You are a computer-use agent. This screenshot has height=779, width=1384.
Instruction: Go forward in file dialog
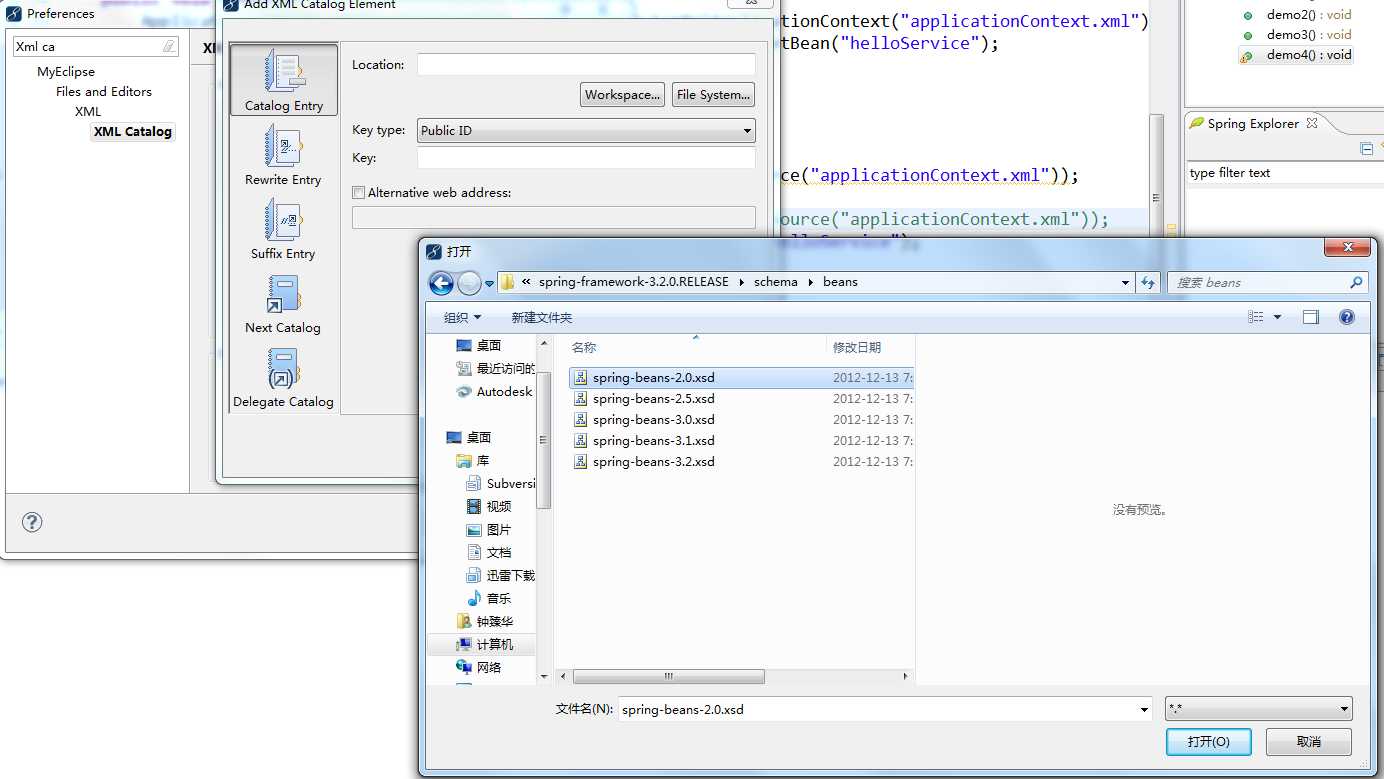(469, 283)
